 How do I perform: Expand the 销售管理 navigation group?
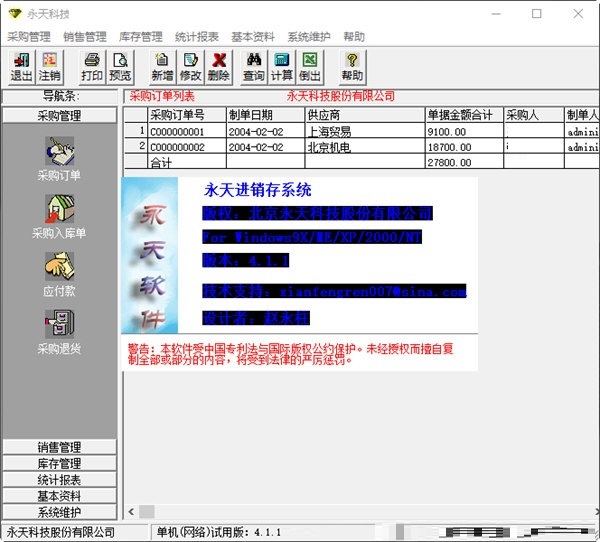59,447
